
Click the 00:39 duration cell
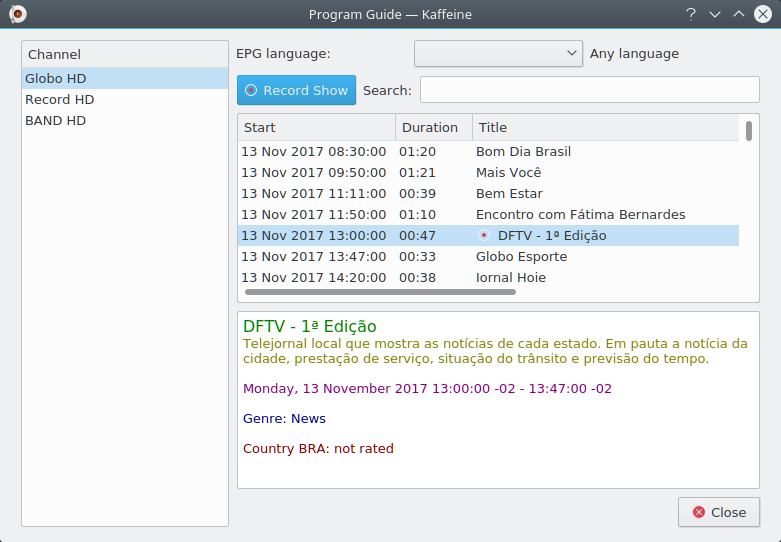[x=417, y=193]
